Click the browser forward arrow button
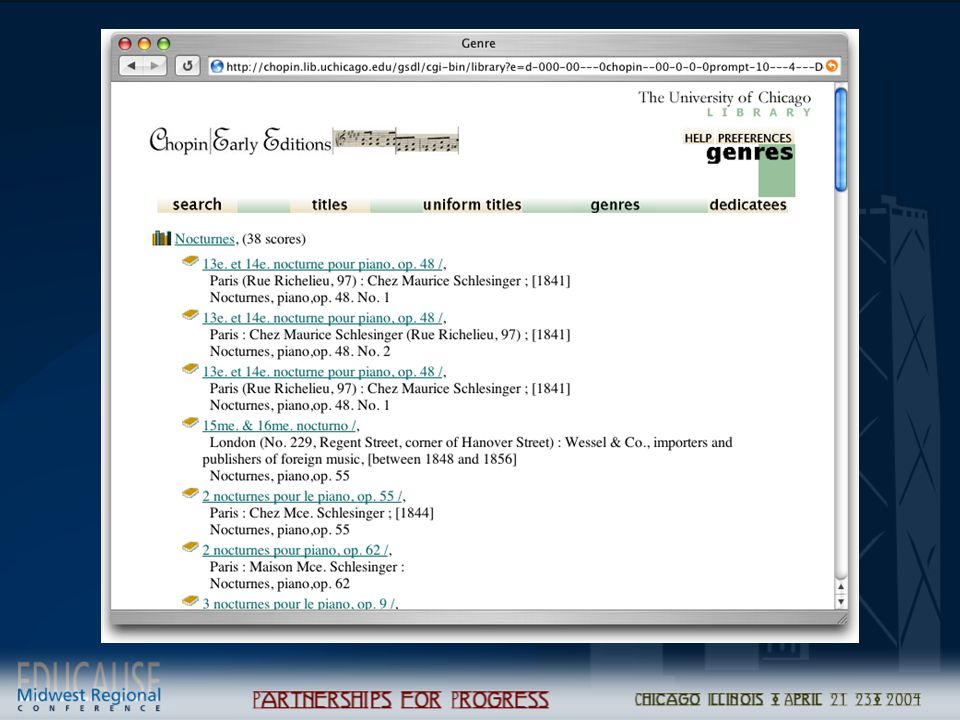 (154, 66)
